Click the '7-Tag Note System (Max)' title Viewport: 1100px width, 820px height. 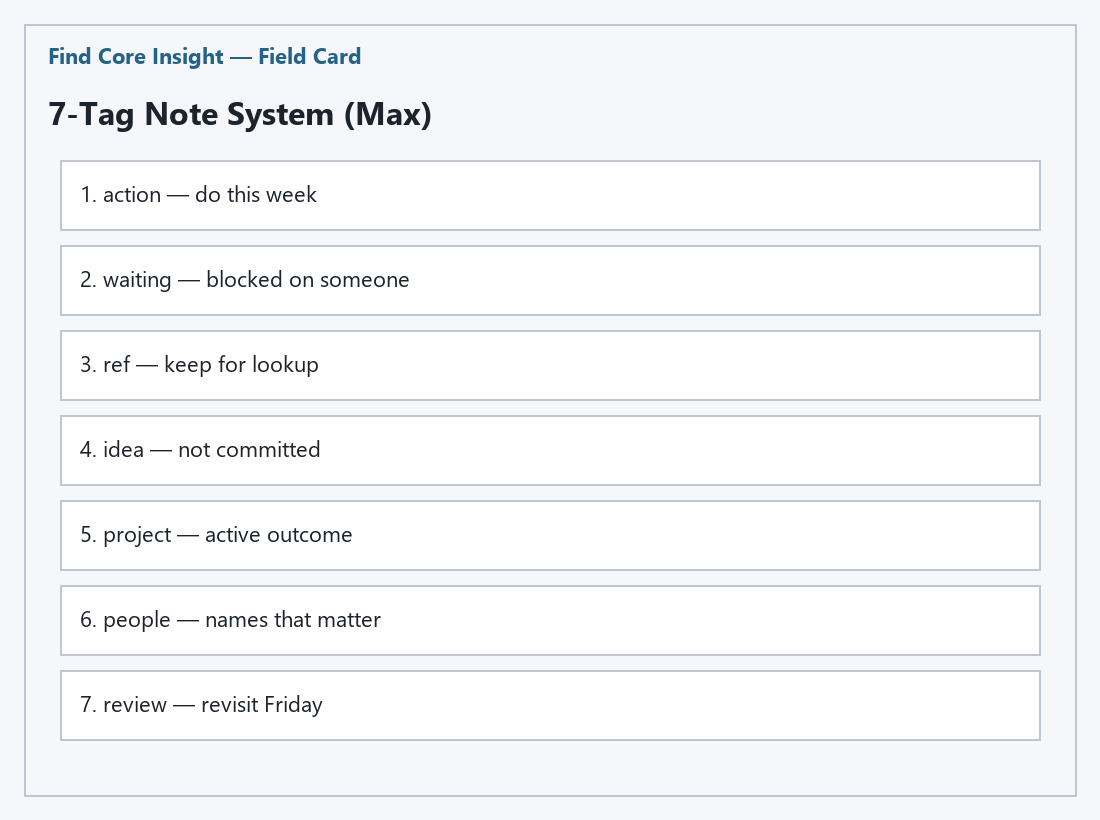(x=240, y=114)
